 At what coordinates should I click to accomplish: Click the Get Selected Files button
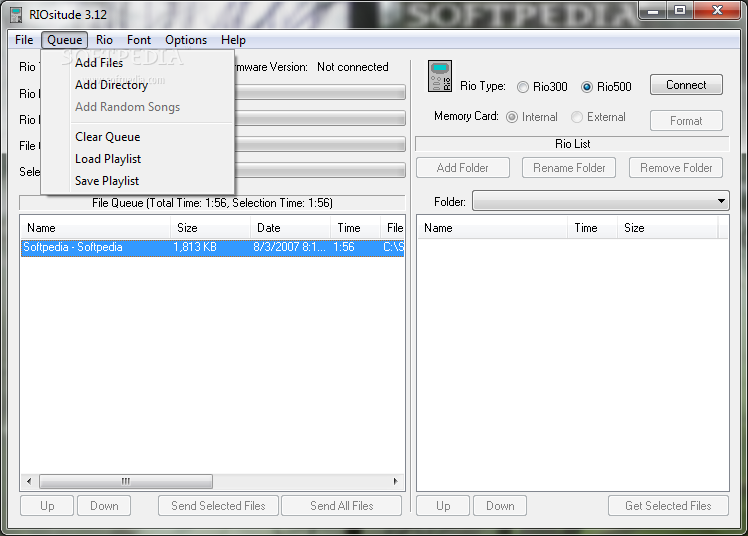(668, 505)
